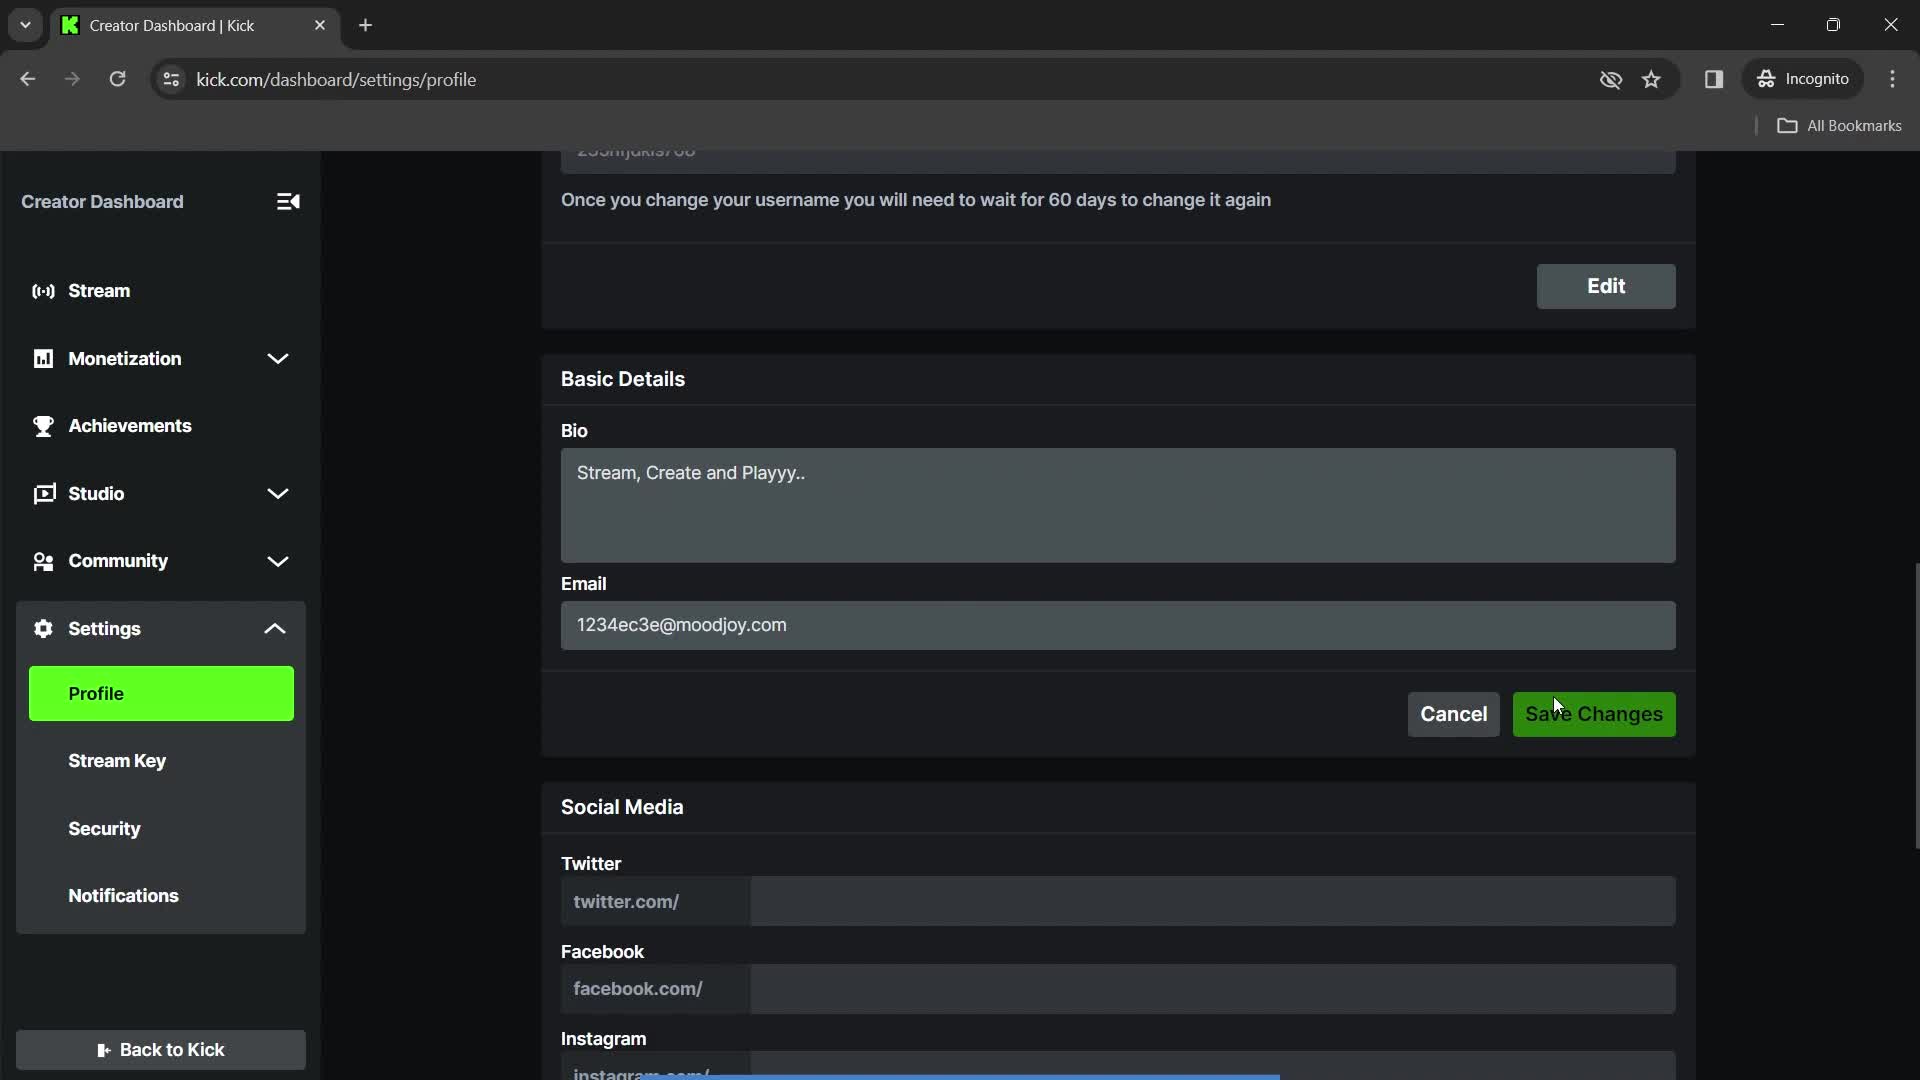
Task: Click the Bio text input field
Action: pyautogui.click(x=1118, y=505)
